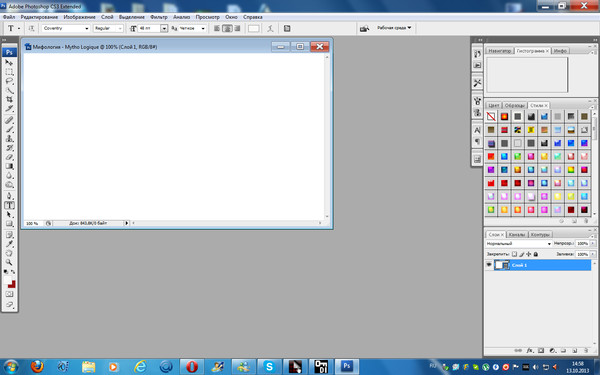The width and height of the screenshot is (600, 375).
Task: Select the Zoom magnifier tool
Action: (9, 262)
